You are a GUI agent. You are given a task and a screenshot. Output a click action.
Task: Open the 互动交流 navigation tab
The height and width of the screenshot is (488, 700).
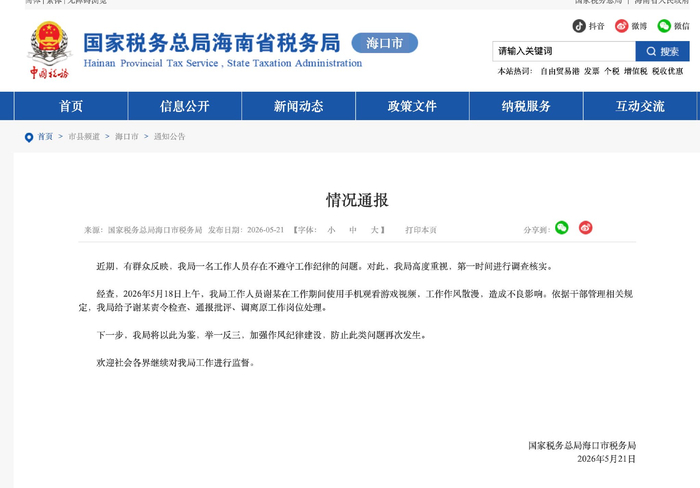tap(640, 106)
